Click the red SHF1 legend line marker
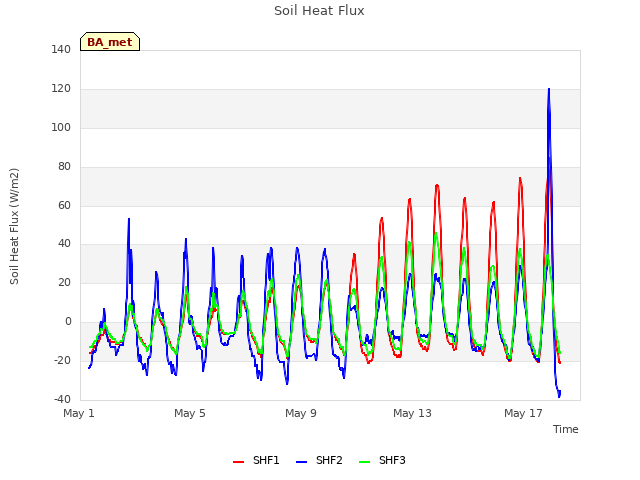 click(238, 462)
